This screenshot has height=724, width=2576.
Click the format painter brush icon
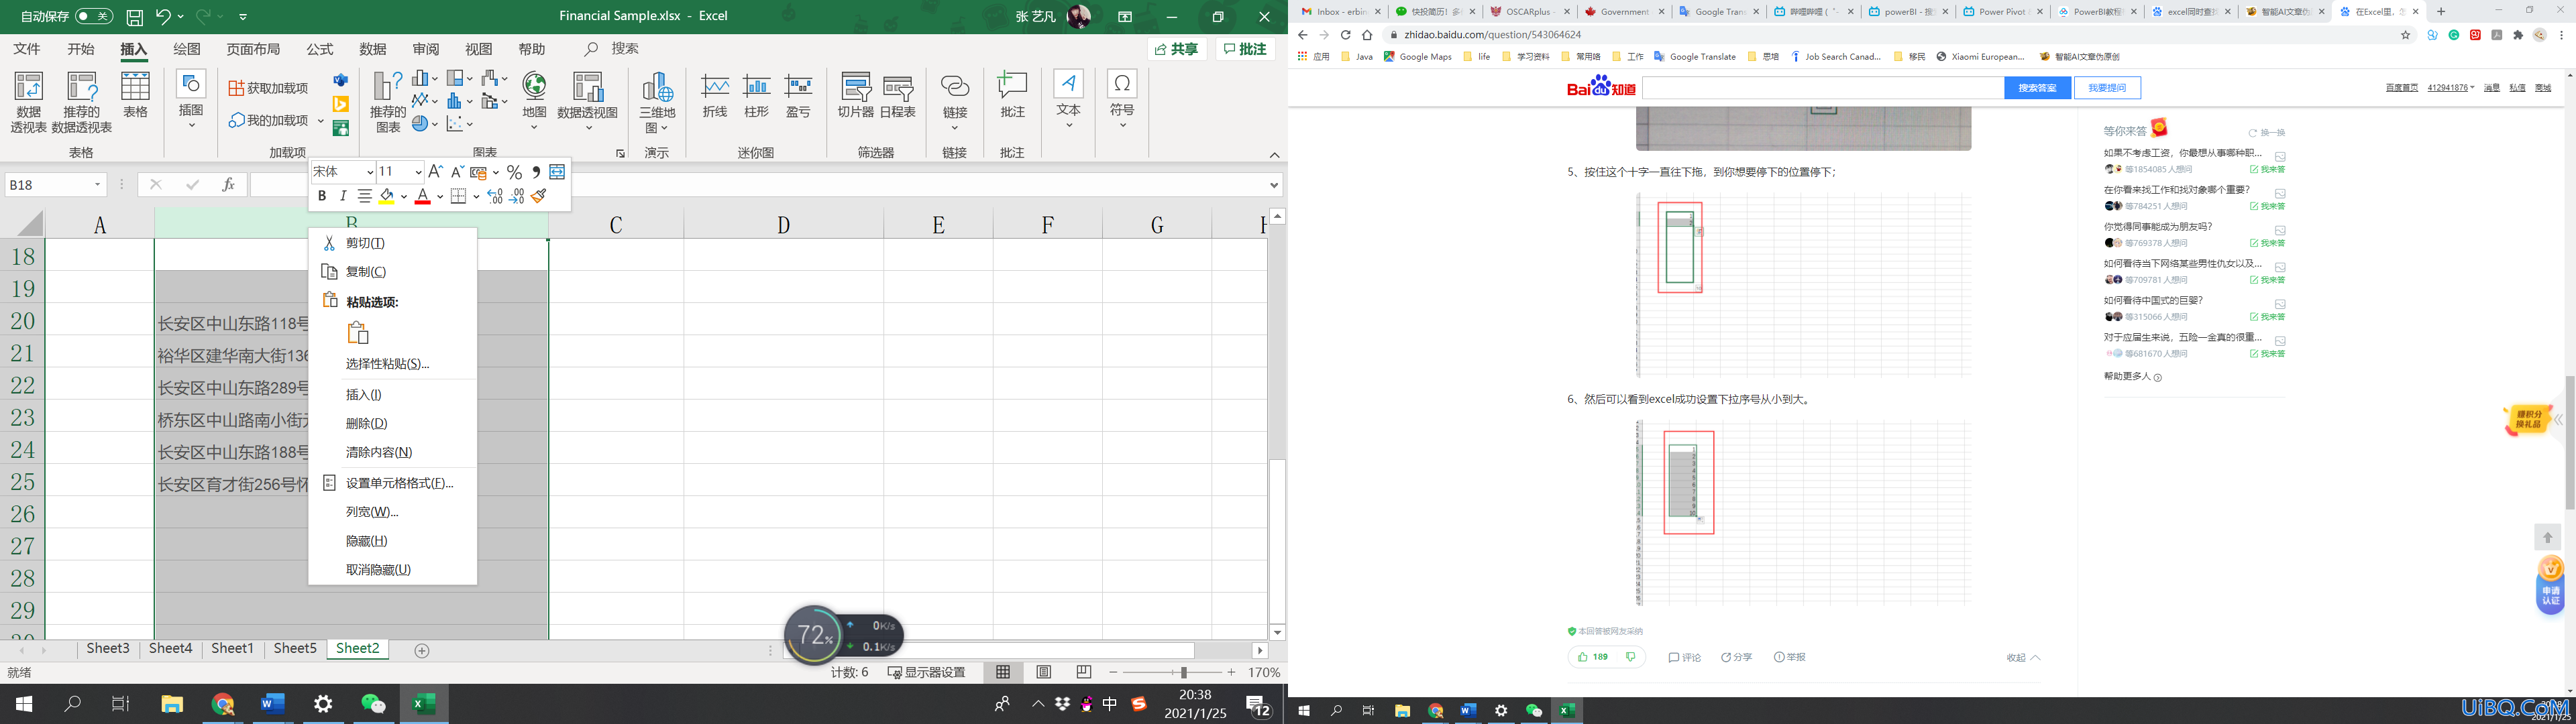click(539, 197)
